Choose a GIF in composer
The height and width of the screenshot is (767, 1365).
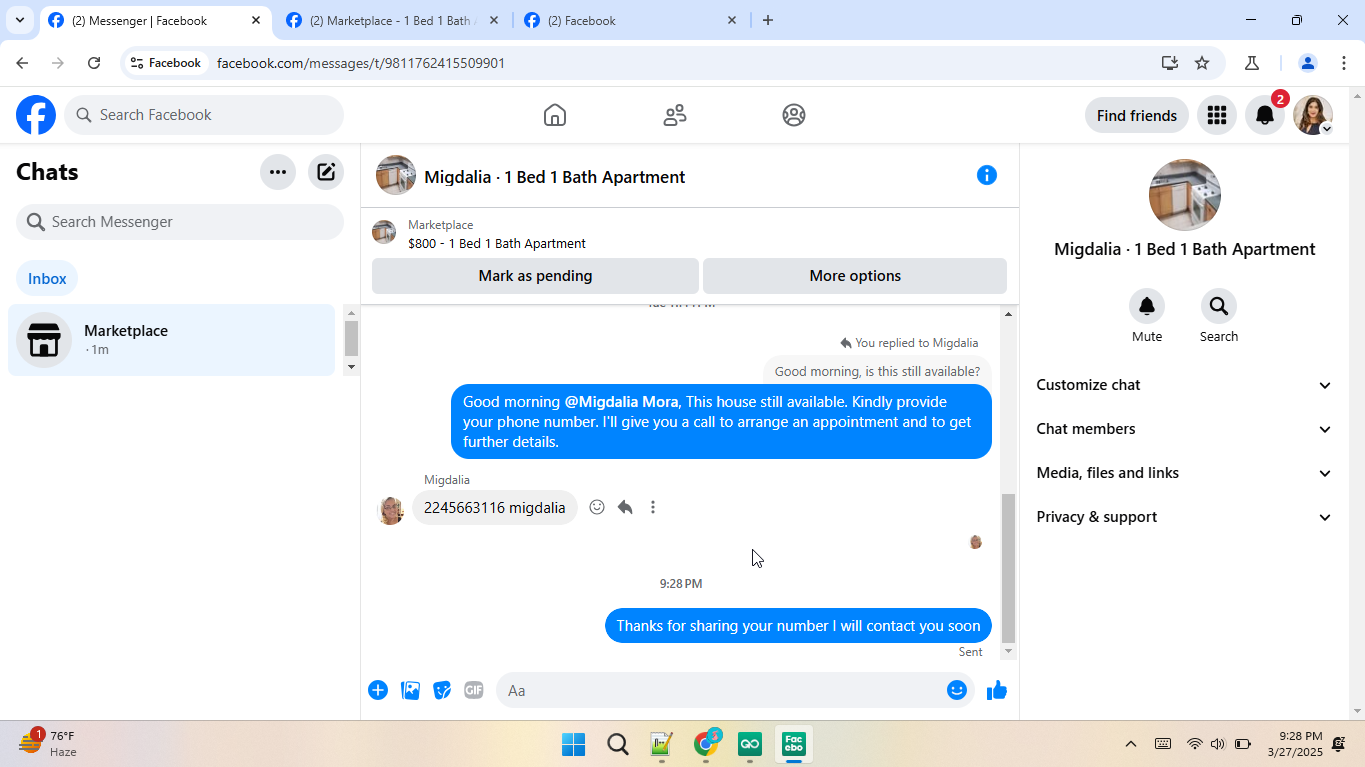pos(474,690)
